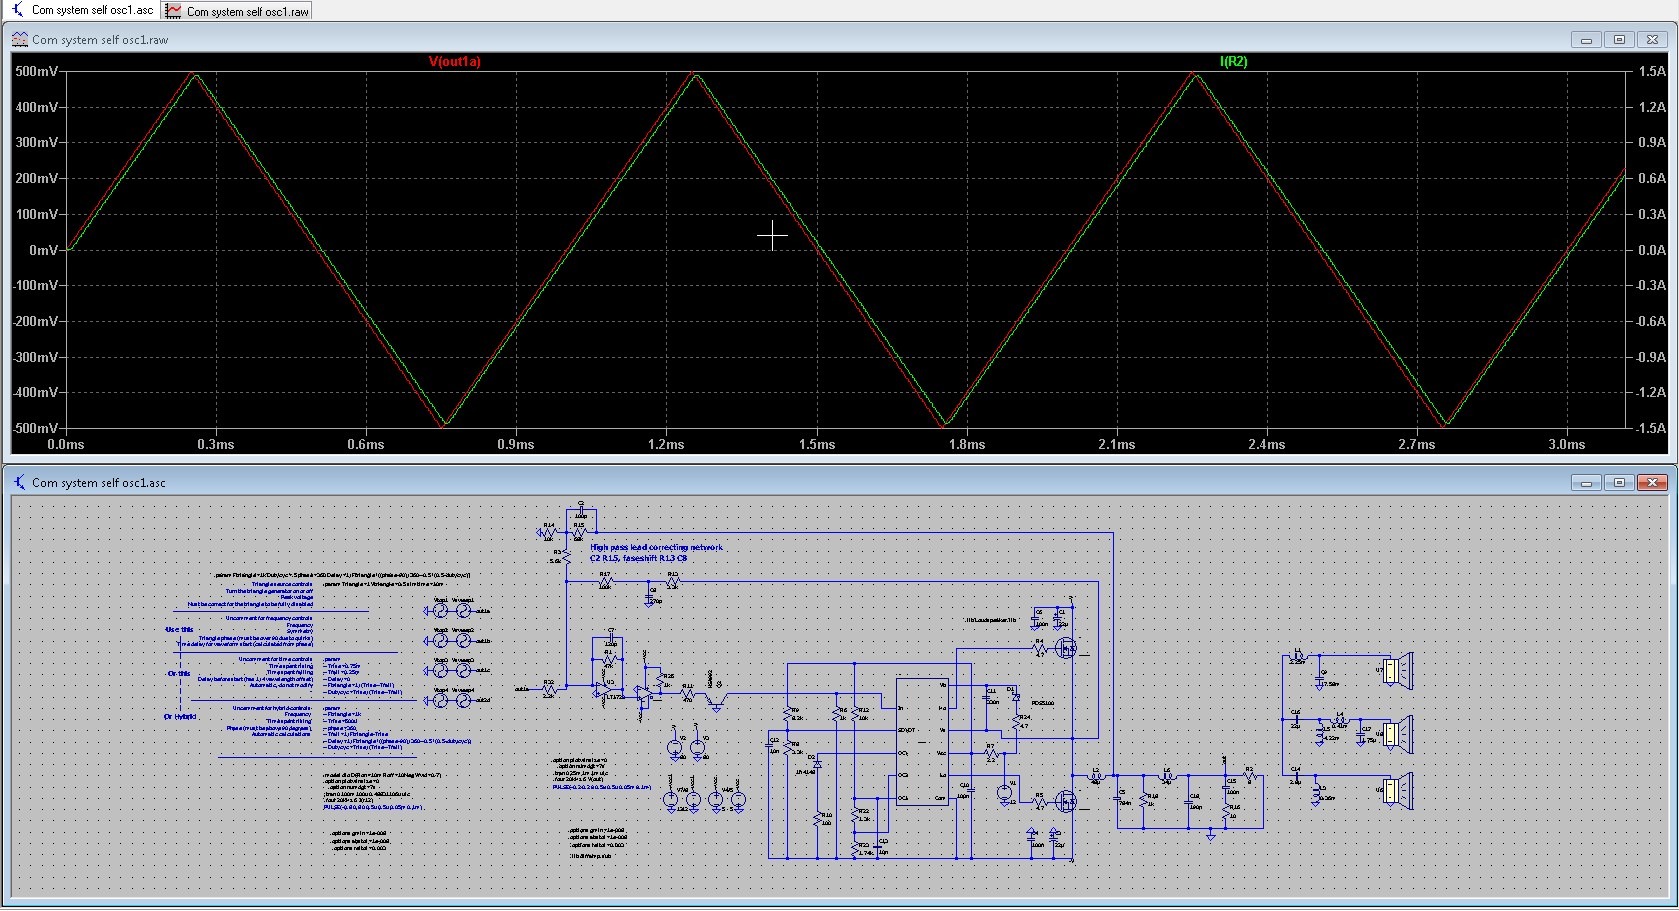Image resolution: width=1679 pixels, height=911 pixels.
Task: Select the upper MOSFET after R4
Action: 1067,647
